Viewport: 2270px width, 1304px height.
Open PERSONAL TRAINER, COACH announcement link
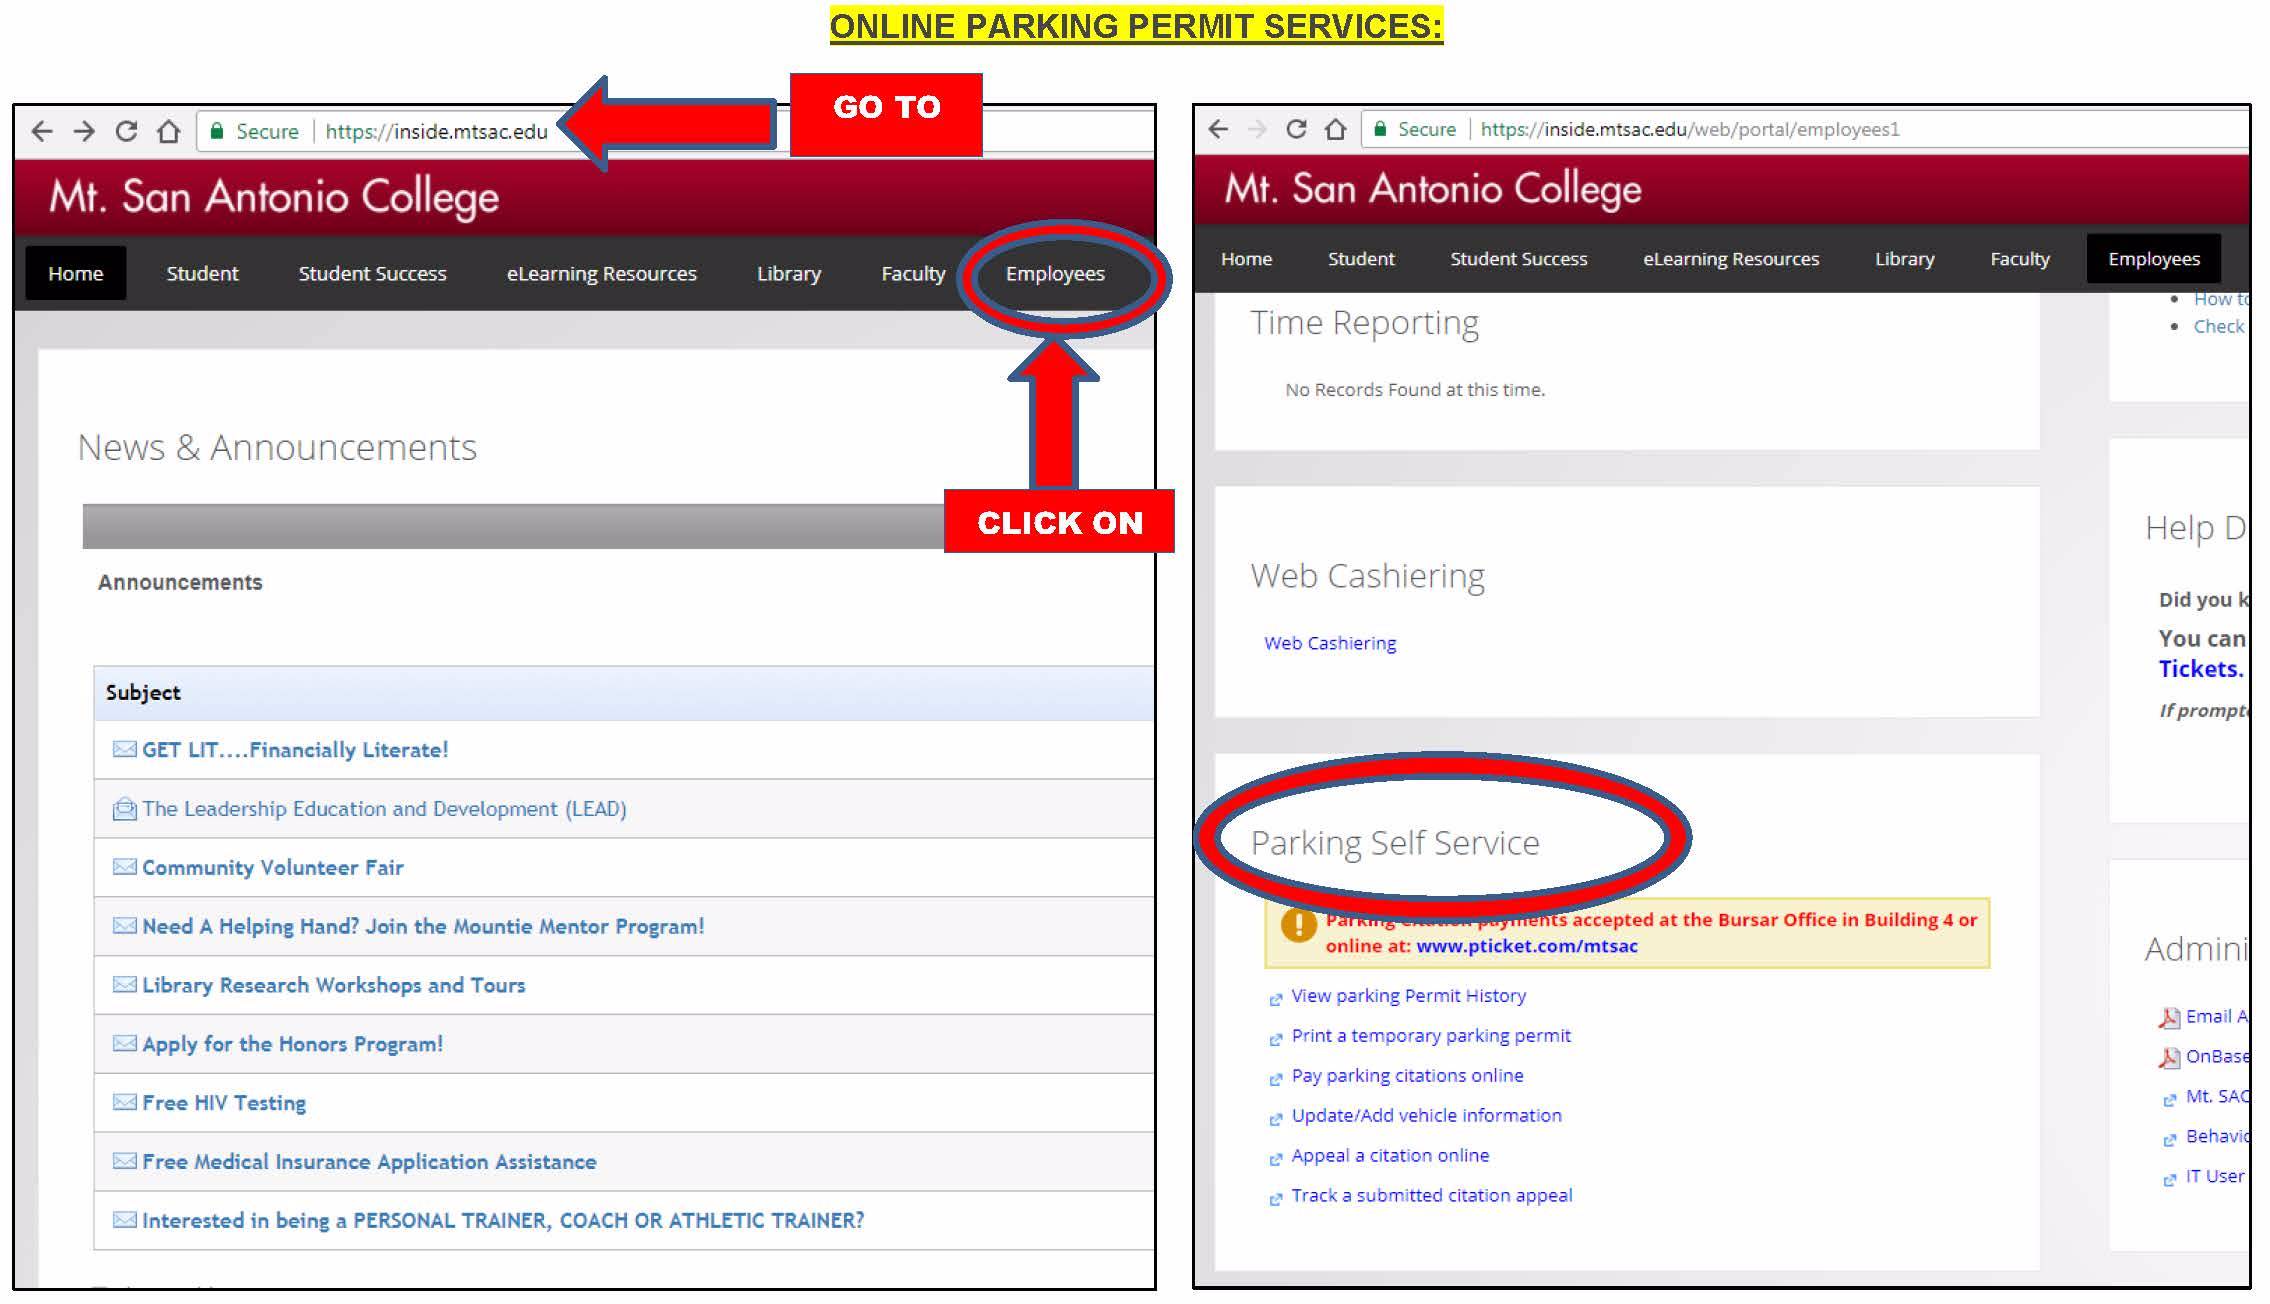(503, 1220)
